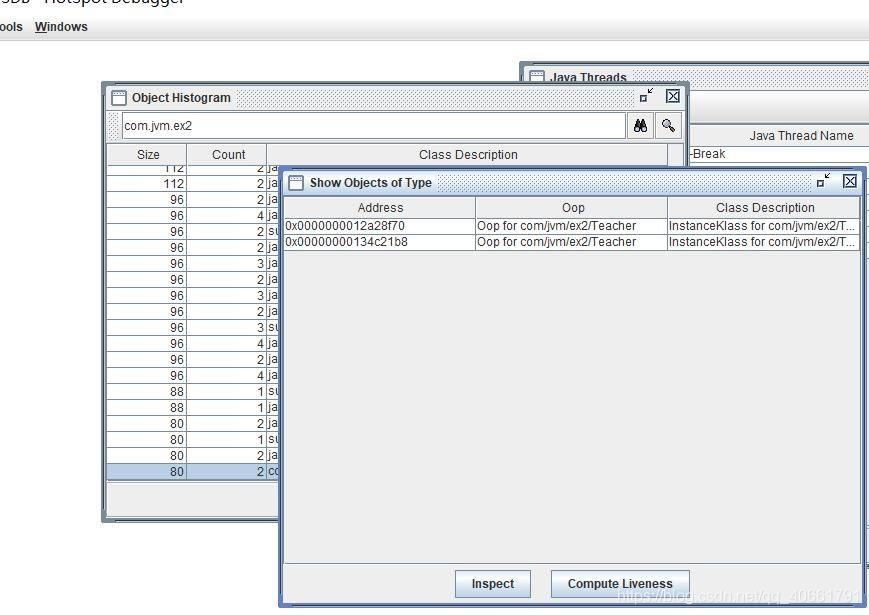This screenshot has height=615, width=869.
Task: Click Oop for com/jvm/ex2/Teacher in first row
Action: pos(572,226)
